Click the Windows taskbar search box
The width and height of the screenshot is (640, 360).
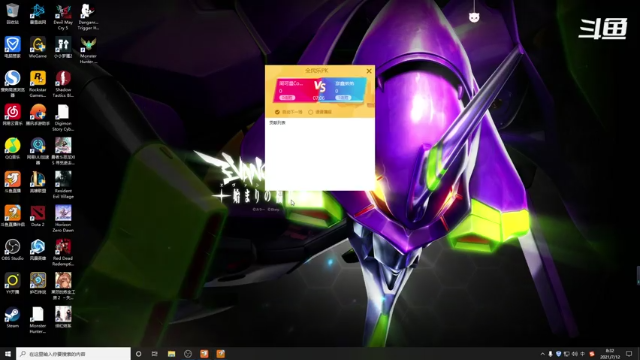73,354
